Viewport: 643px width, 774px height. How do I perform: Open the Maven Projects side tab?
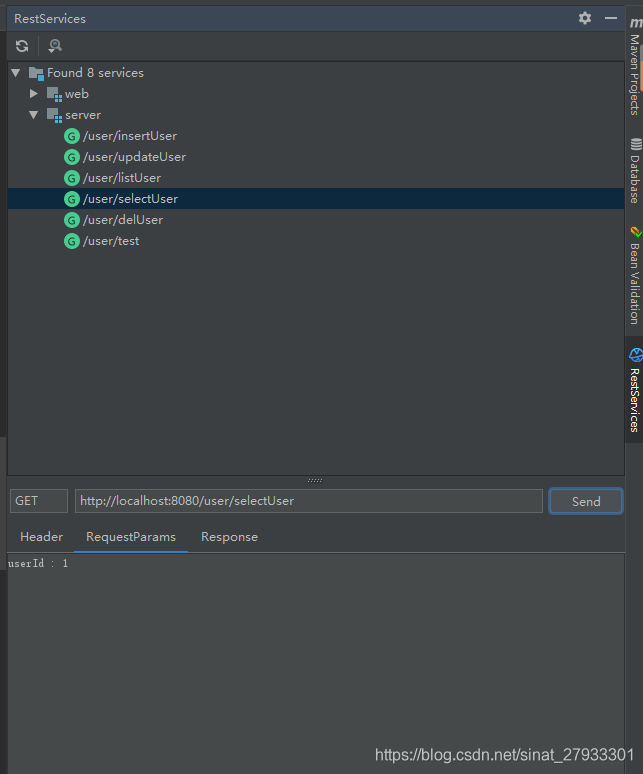635,75
